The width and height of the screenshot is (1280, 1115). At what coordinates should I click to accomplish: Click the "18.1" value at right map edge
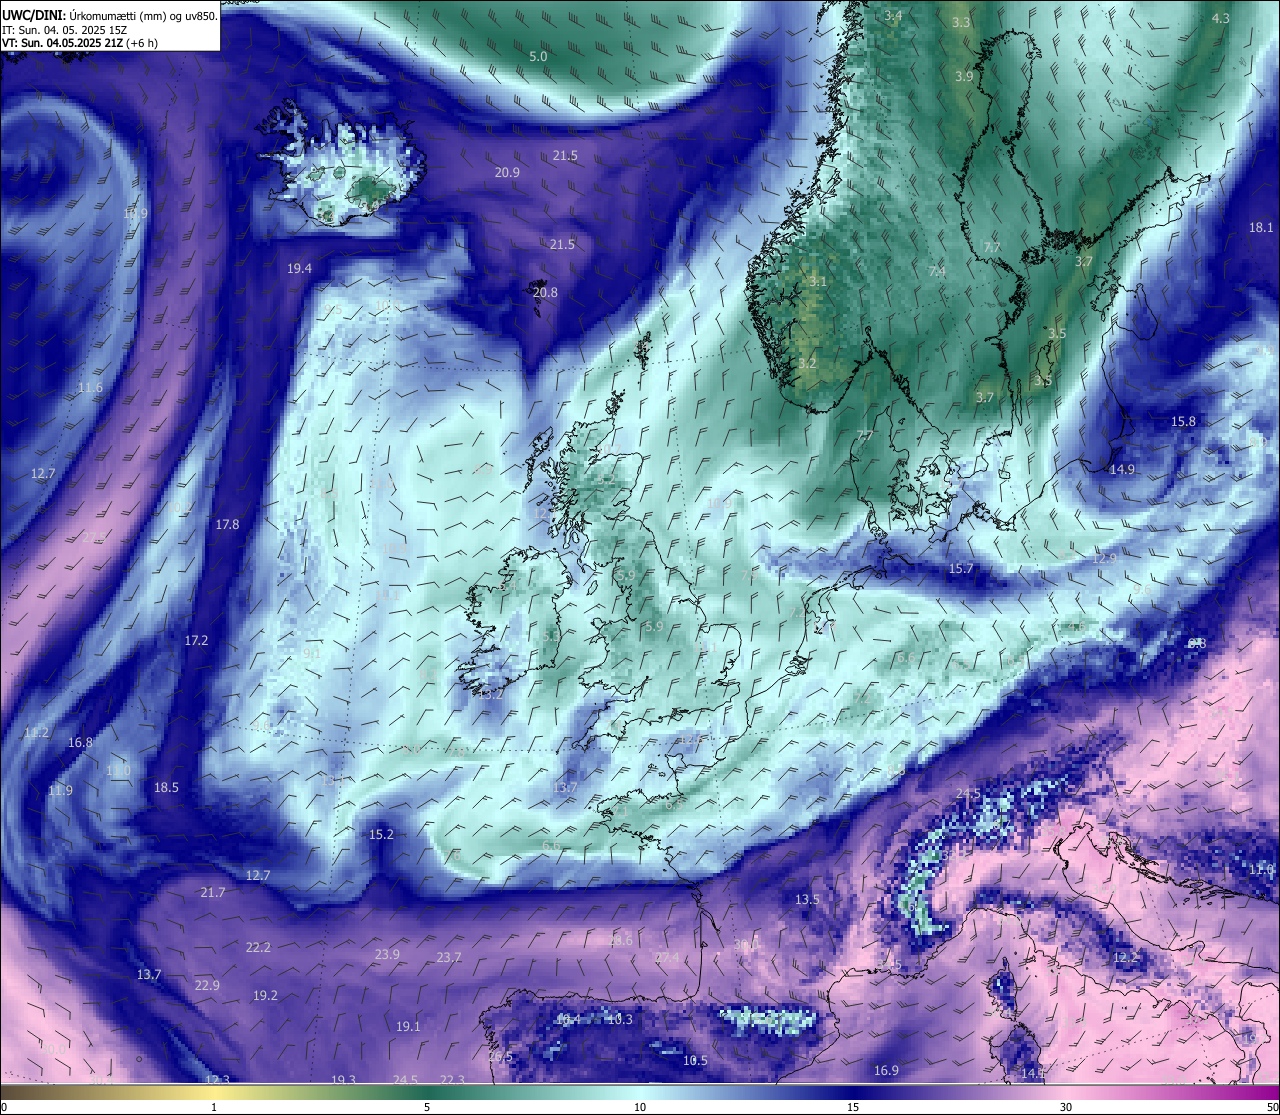click(1261, 228)
